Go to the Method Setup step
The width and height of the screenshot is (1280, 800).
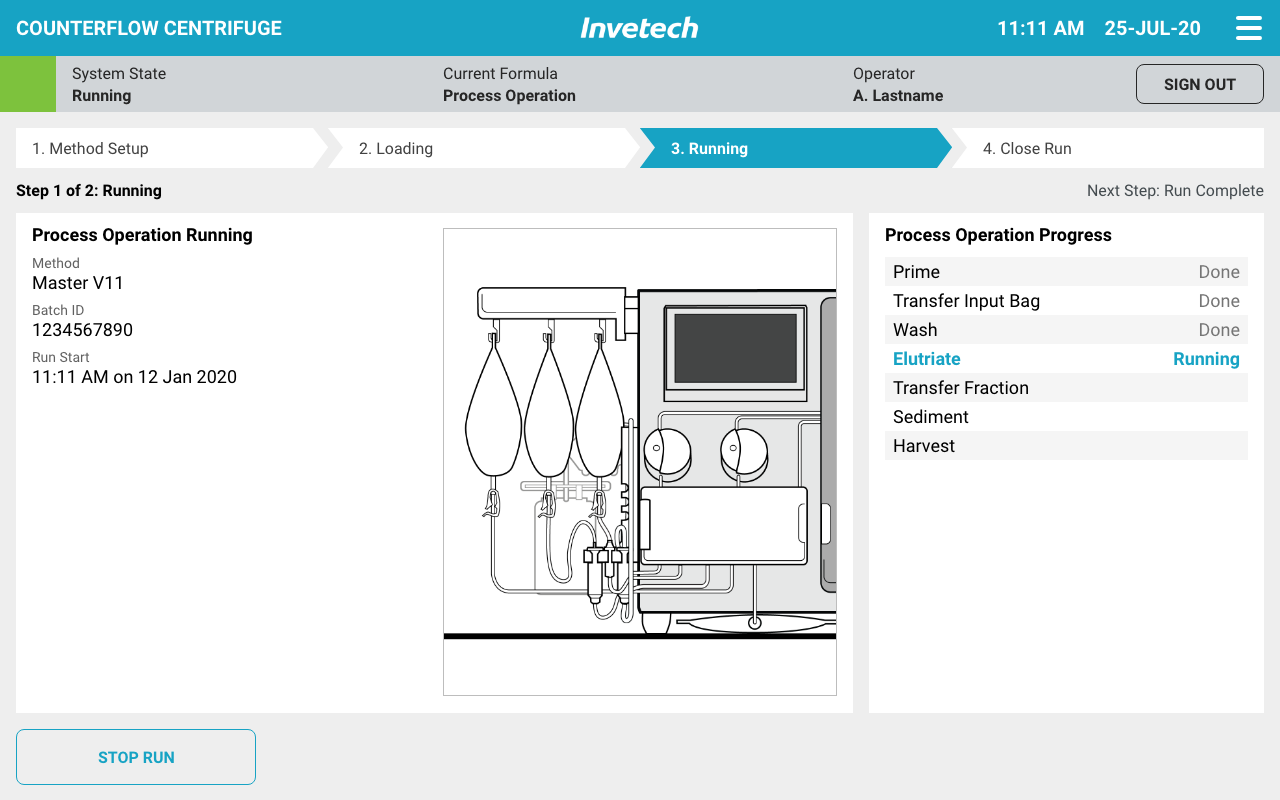(x=165, y=148)
